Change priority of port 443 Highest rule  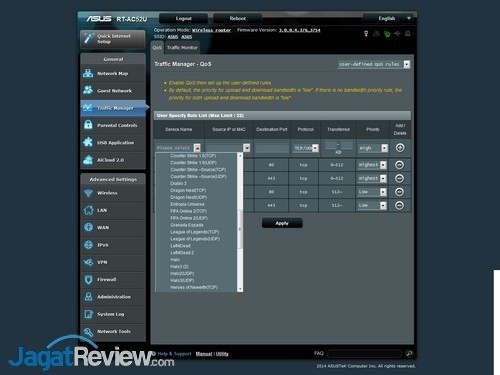point(372,178)
